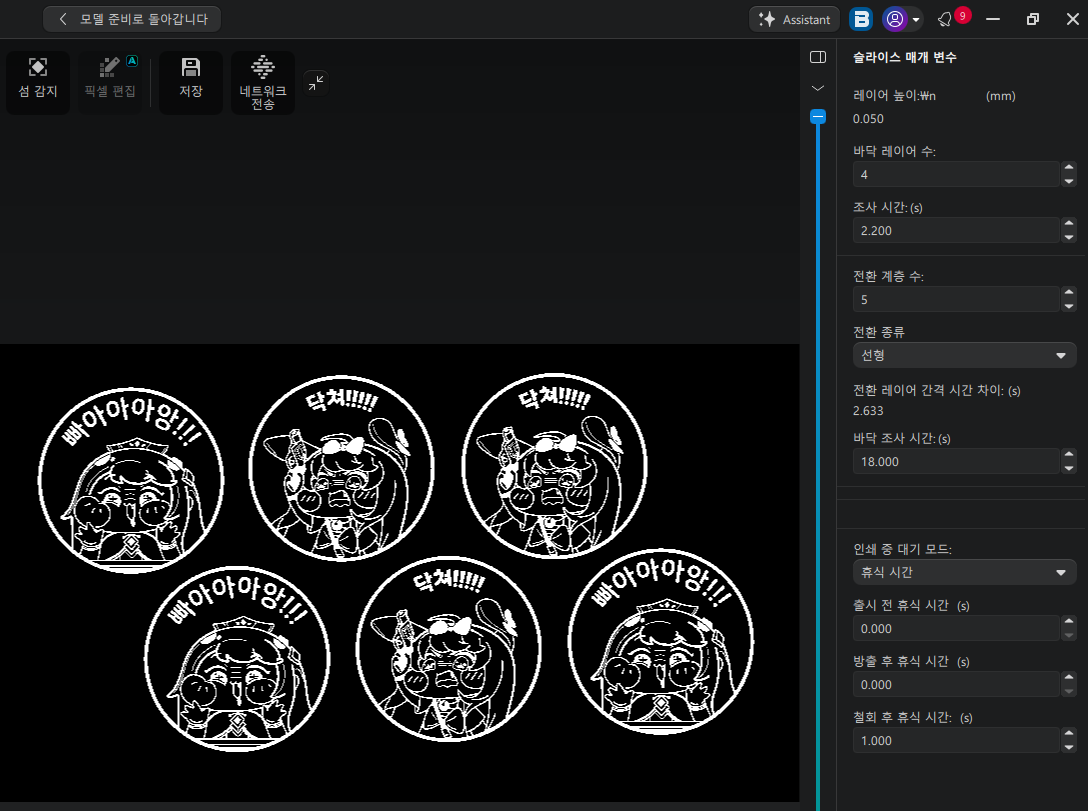The width and height of the screenshot is (1088, 811).
Task: Open the user account avatar menu
Action: (x=894, y=19)
